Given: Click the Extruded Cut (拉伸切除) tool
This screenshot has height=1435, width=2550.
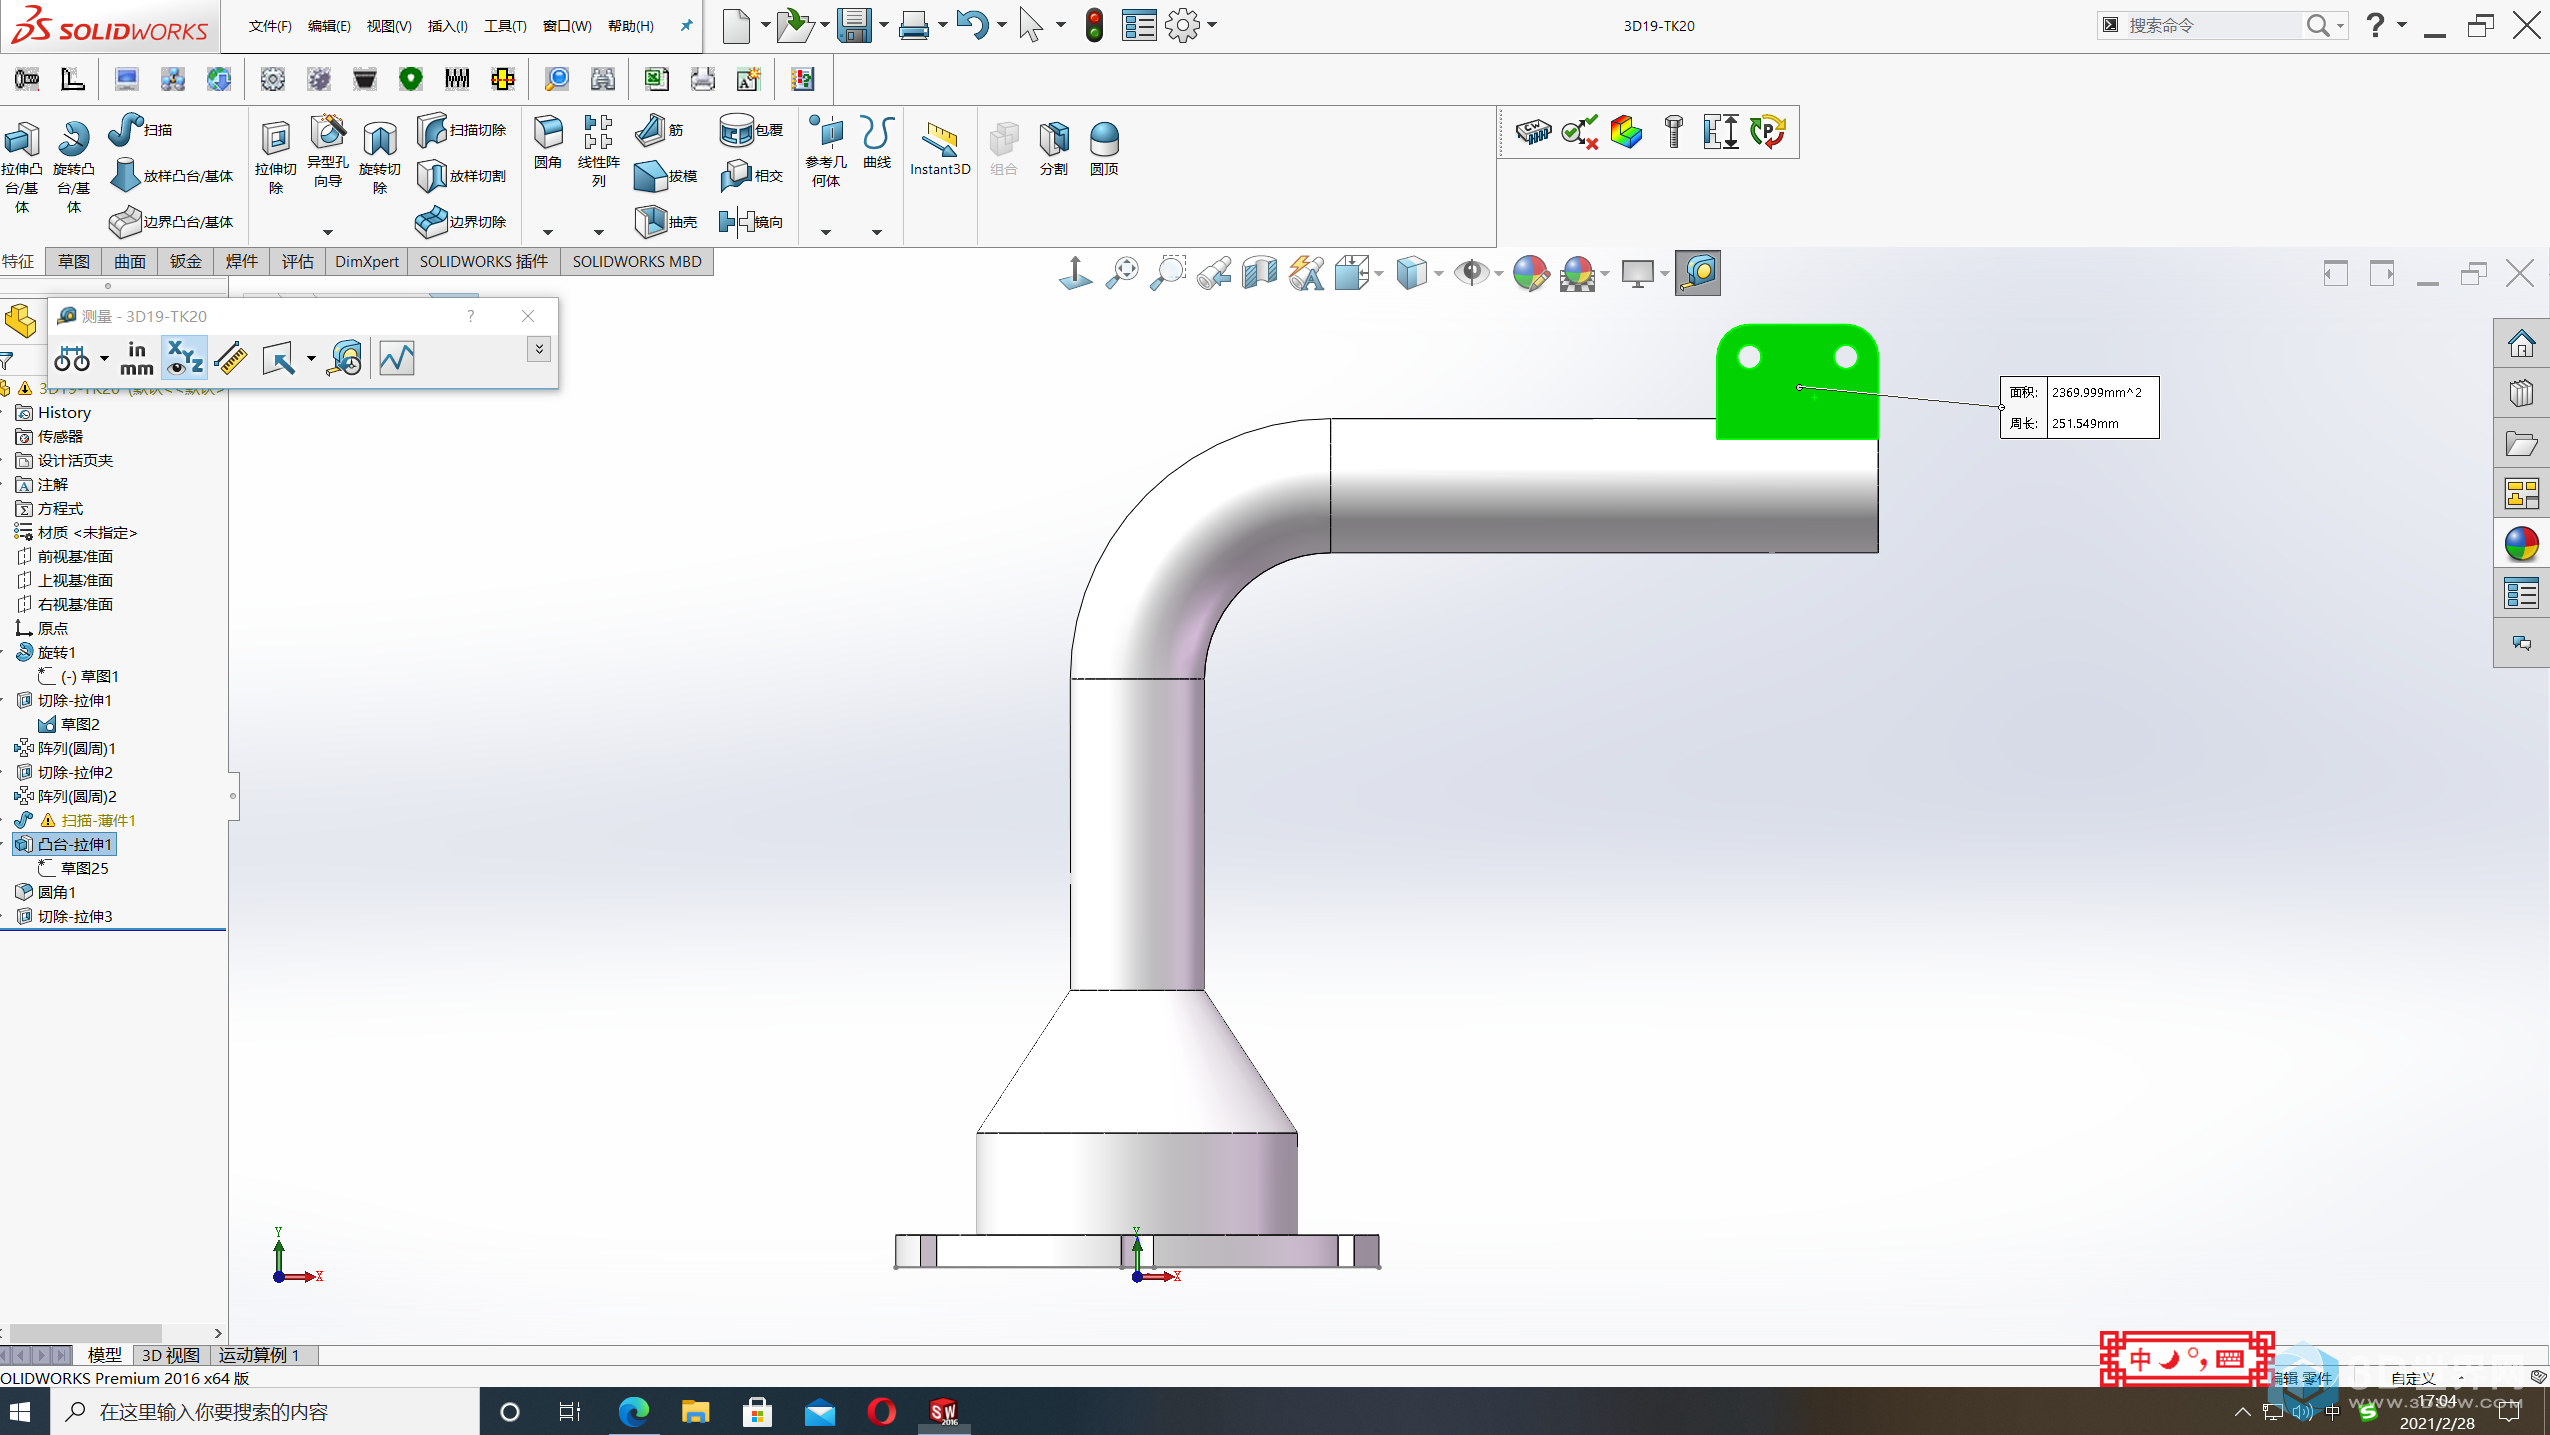Looking at the screenshot, I should tap(276, 156).
